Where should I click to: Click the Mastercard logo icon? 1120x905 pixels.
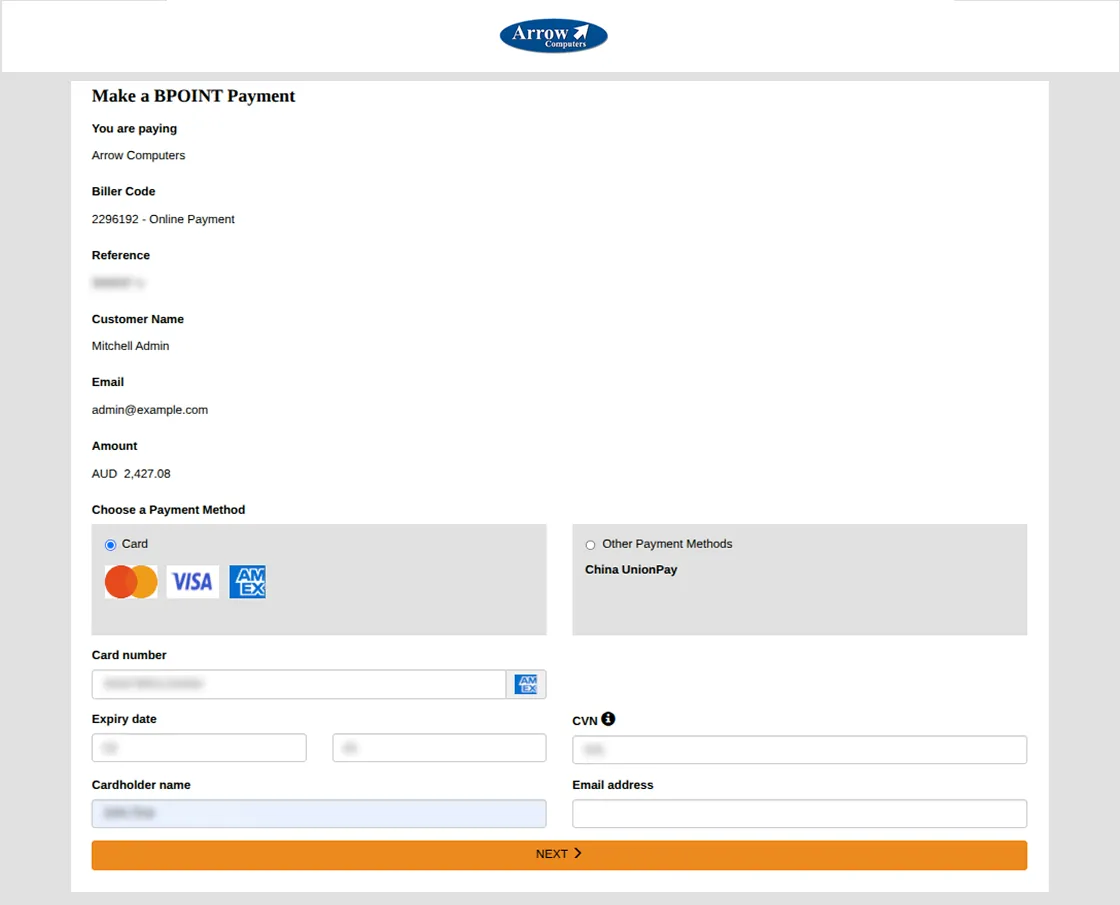coord(131,581)
